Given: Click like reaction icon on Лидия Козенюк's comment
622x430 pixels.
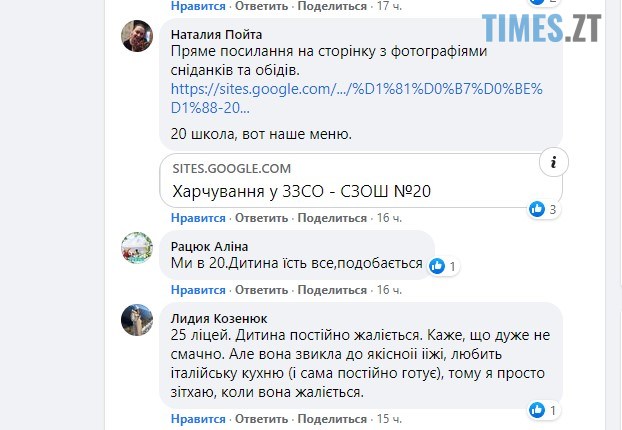Looking at the screenshot, I should pos(538,410).
